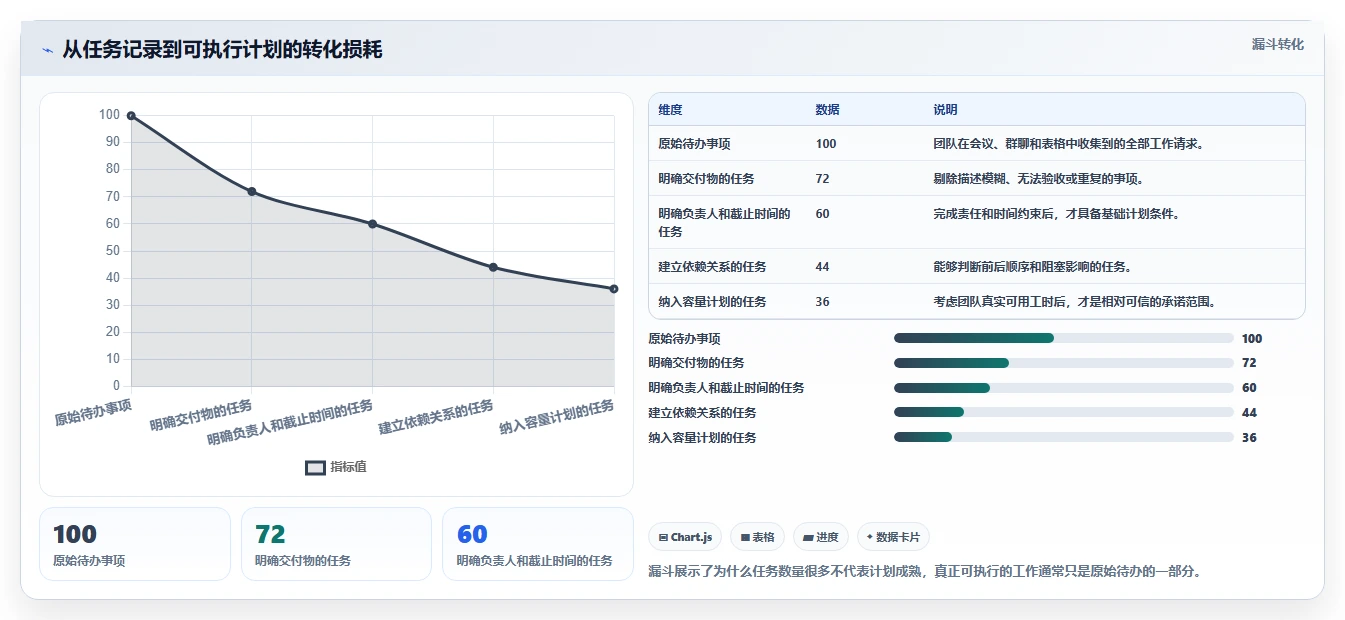Image resolution: width=1345 pixels, height=620 pixels.
Task: Click the chart data point at value 44
Action: [x=493, y=267]
